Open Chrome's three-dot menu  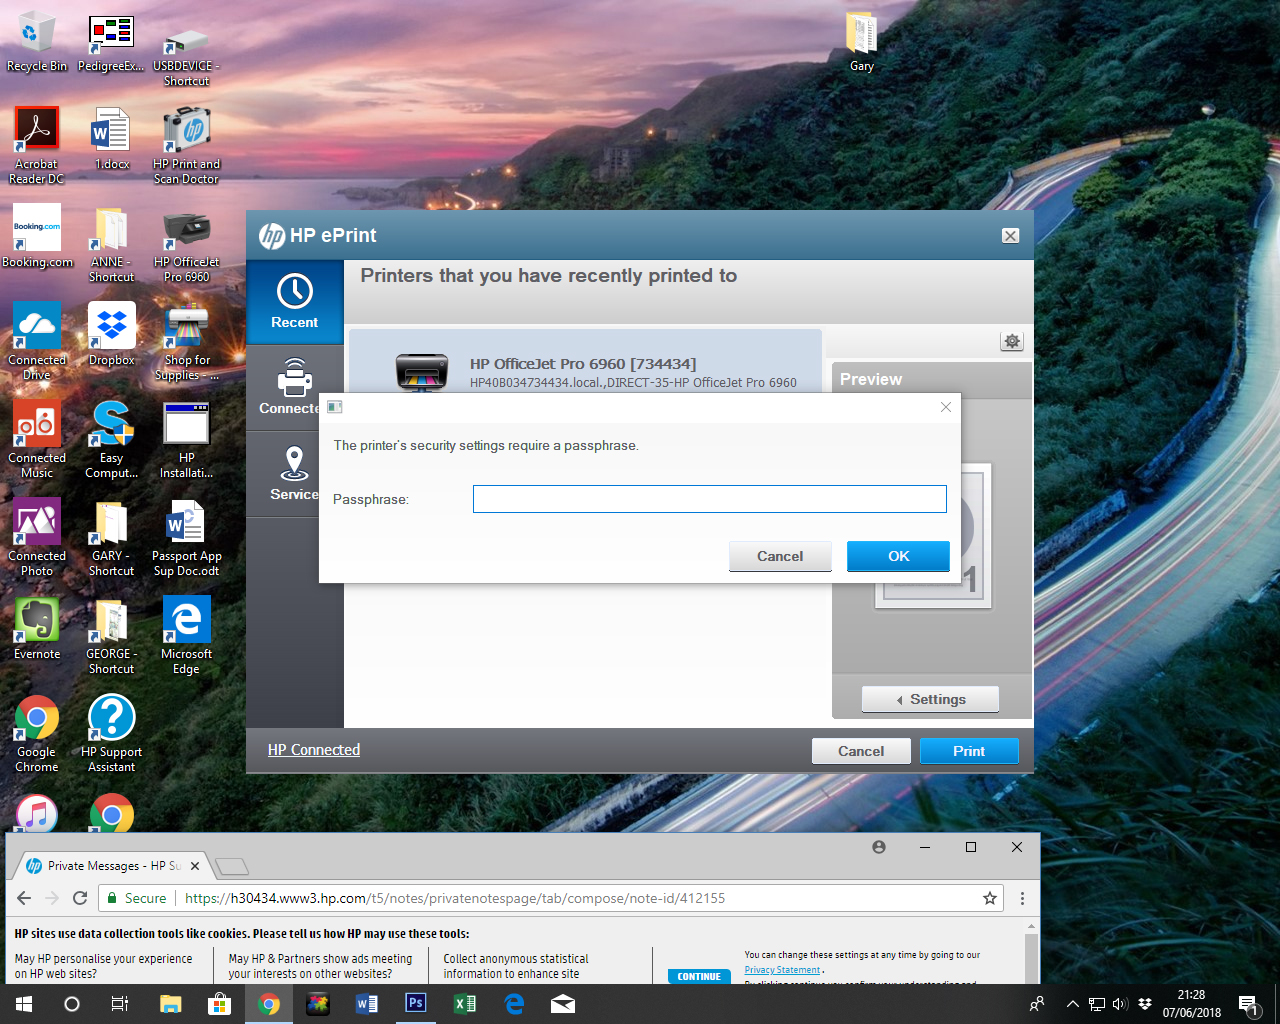pos(1022,897)
